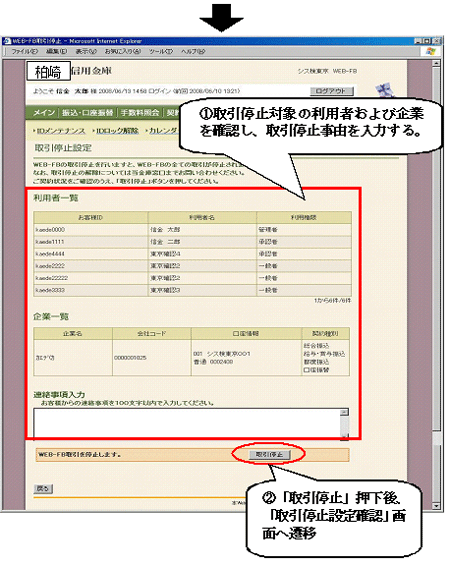The height and width of the screenshot is (565, 450).
Task: Click 管理者 permission in kaede0000 row
Action: [268, 230]
